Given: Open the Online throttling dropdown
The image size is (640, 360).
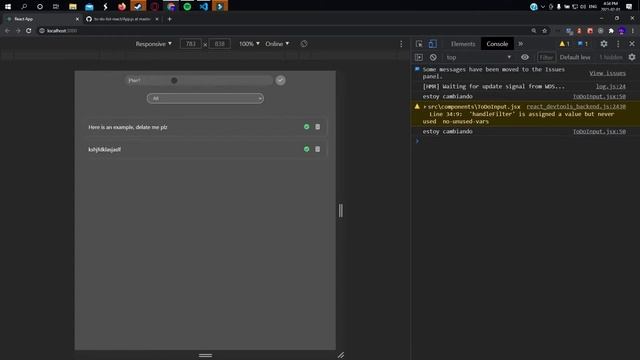Looking at the screenshot, I should pyautogui.click(x=277, y=44).
